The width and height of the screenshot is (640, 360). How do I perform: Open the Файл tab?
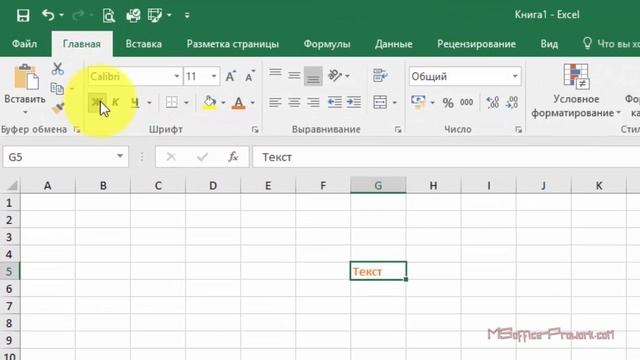point(24,44)
